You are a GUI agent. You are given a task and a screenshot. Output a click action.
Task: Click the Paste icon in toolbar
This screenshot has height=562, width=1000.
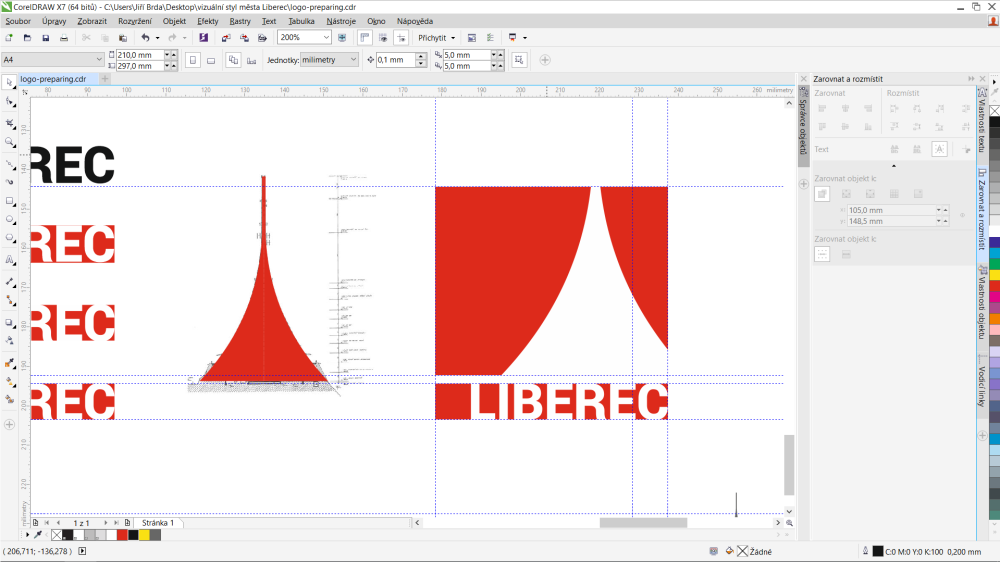coord(123,38)
